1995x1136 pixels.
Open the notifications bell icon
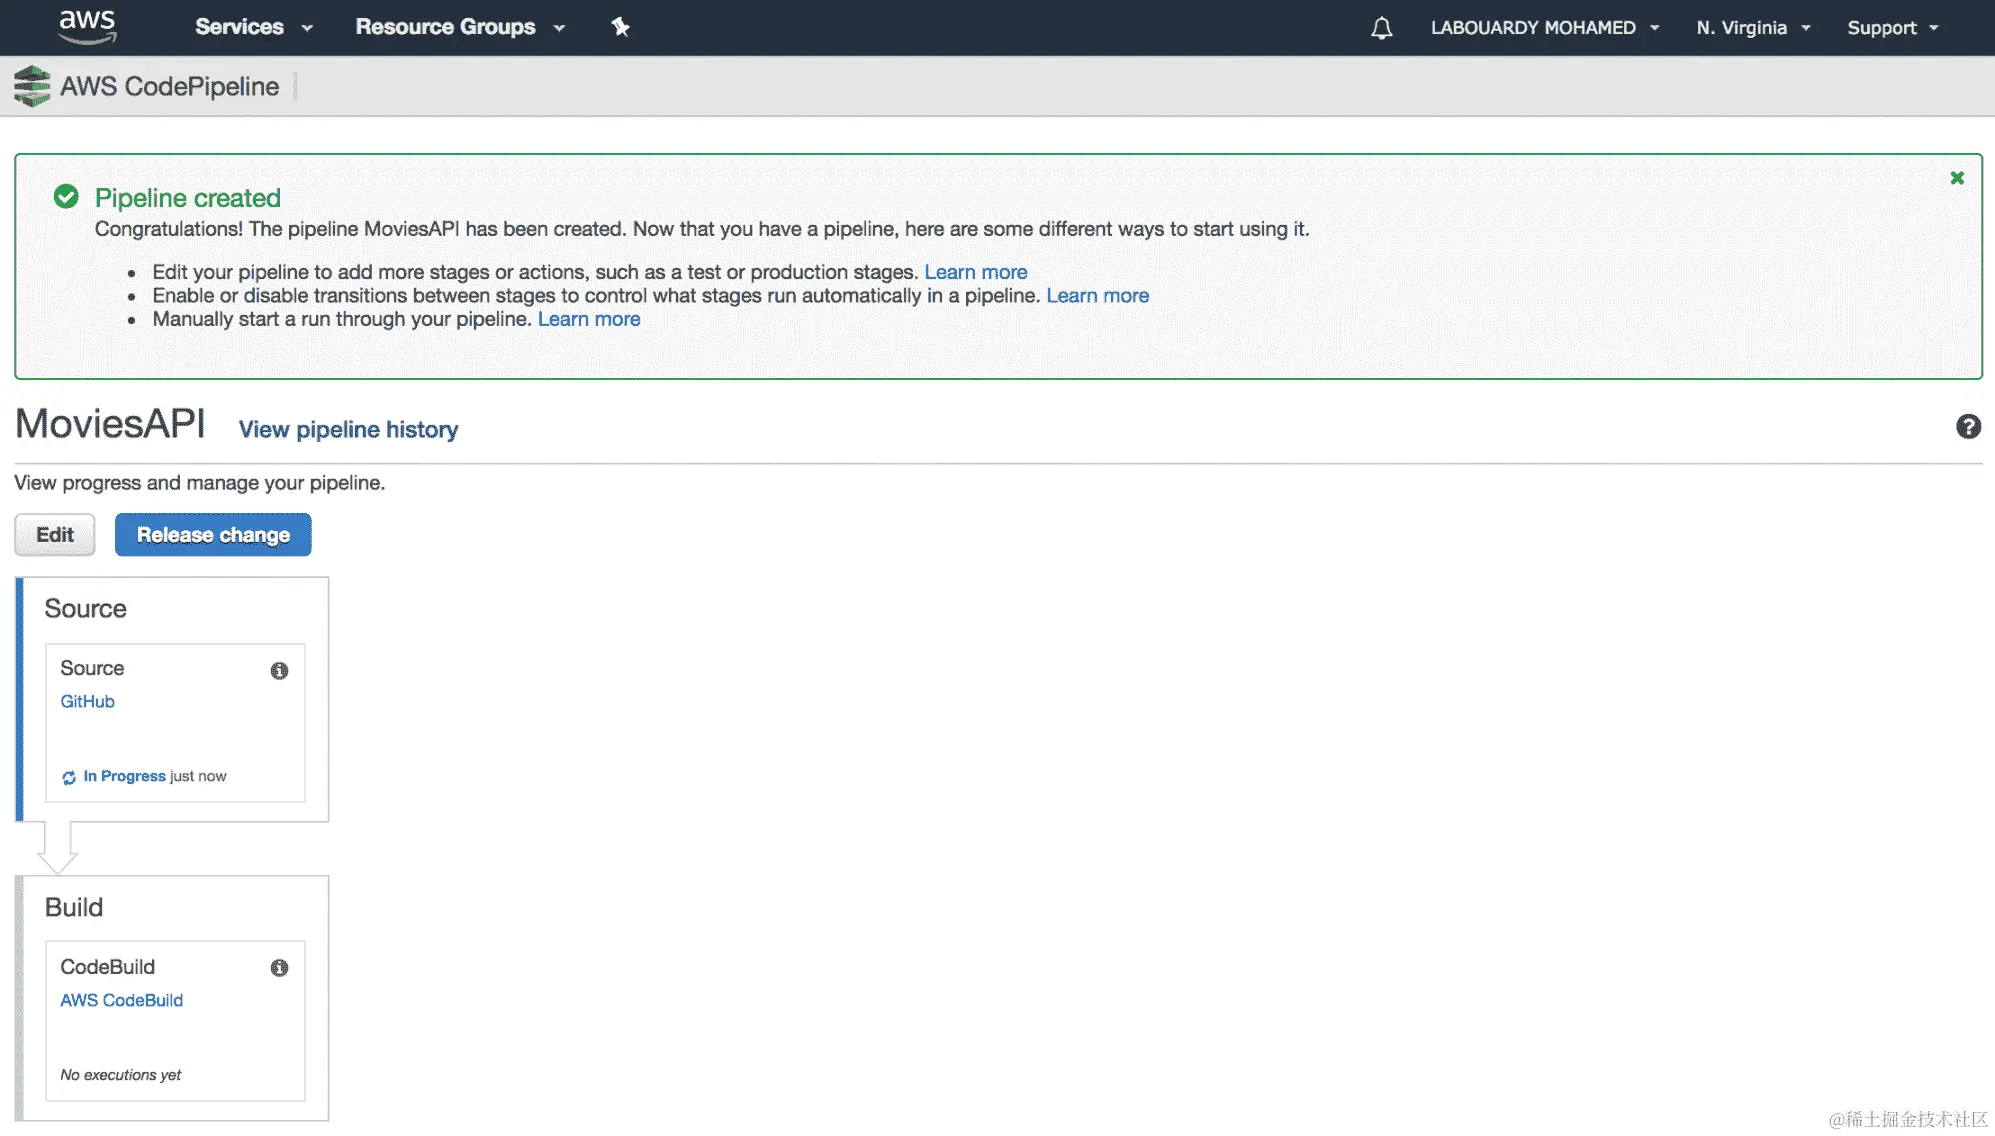1381,28
